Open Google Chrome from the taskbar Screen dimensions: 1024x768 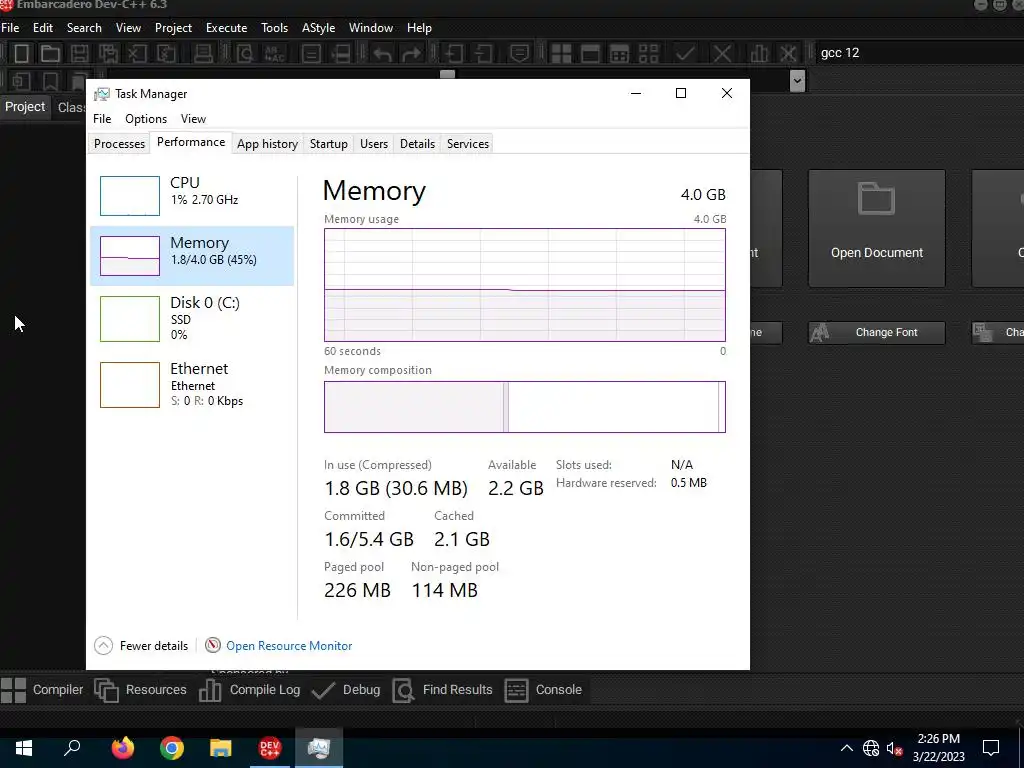coord(172,747)
